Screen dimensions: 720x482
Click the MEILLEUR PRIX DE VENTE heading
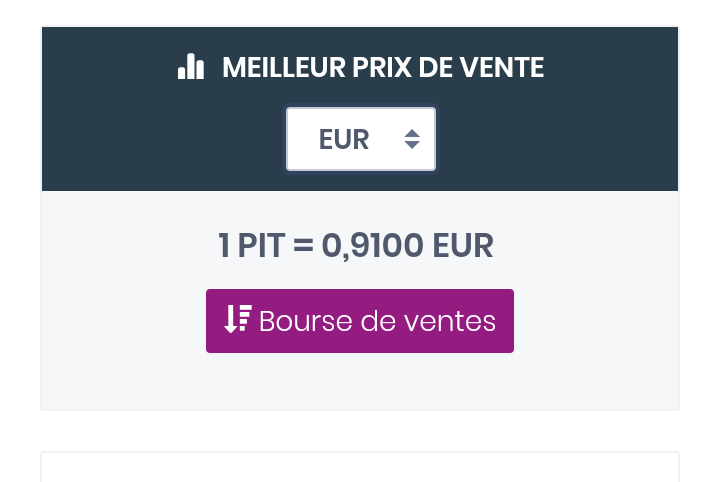383,67
